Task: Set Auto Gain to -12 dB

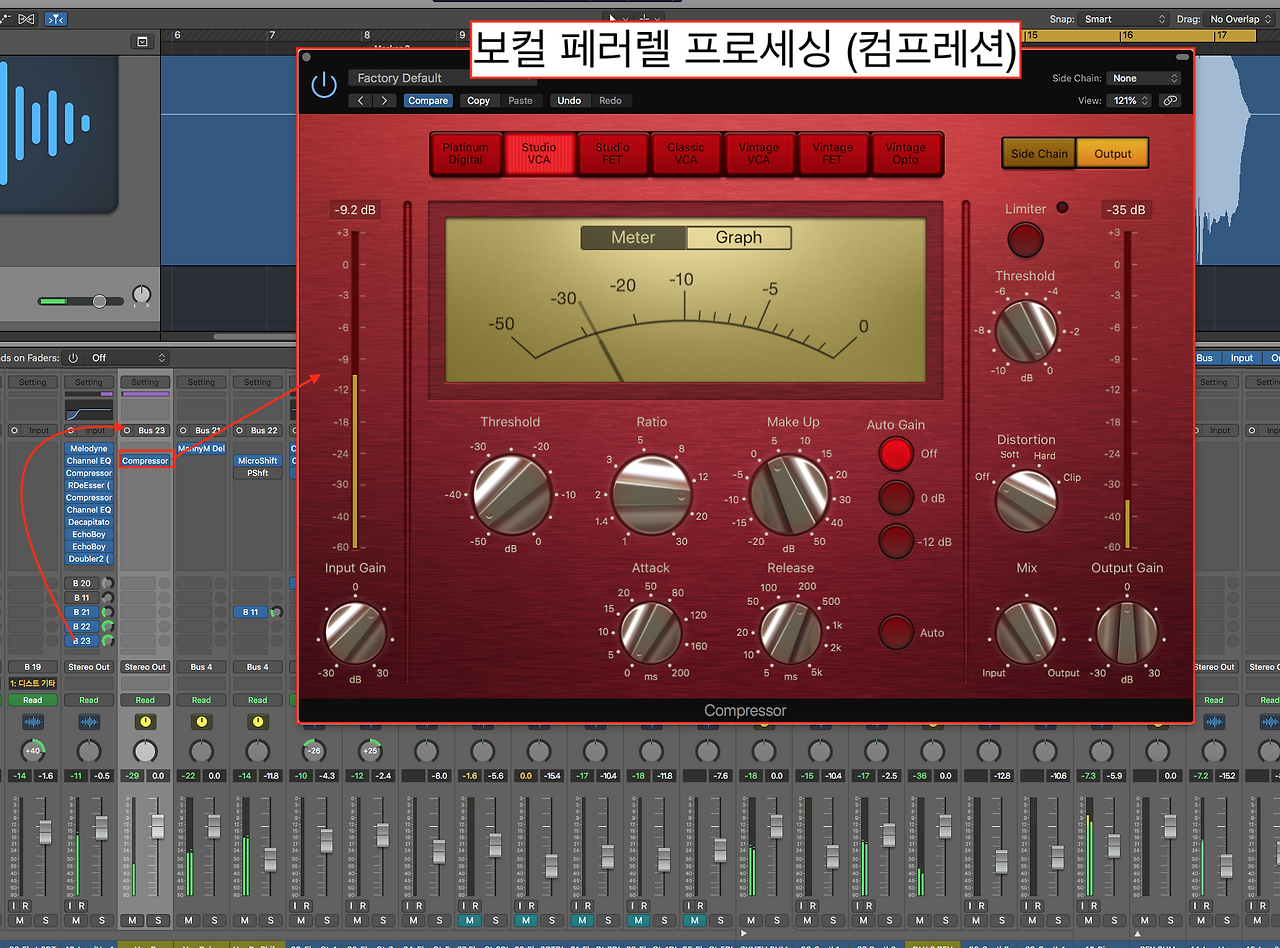Action: (x=896, y=541)
